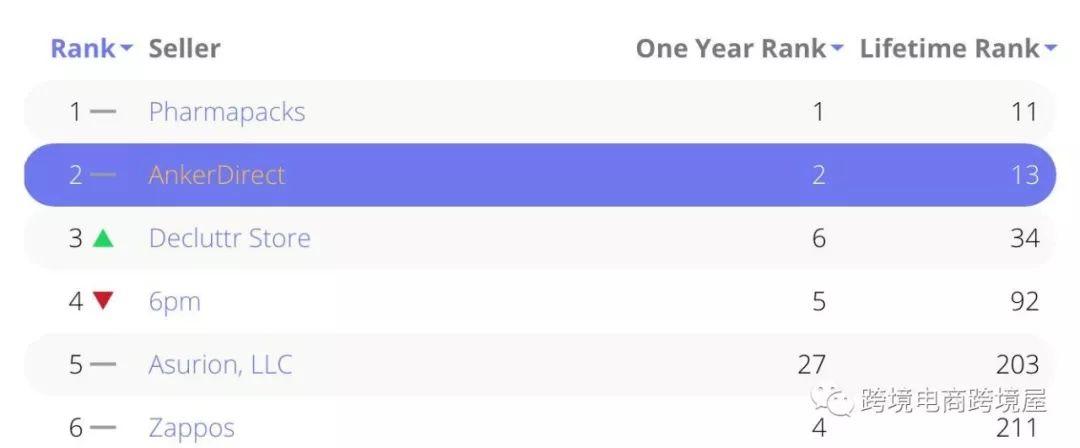The width and height of the screenshot is (1080, 448).
Task: Click the dash indicator in the AnkerDirect row
Action: (103, 175)
